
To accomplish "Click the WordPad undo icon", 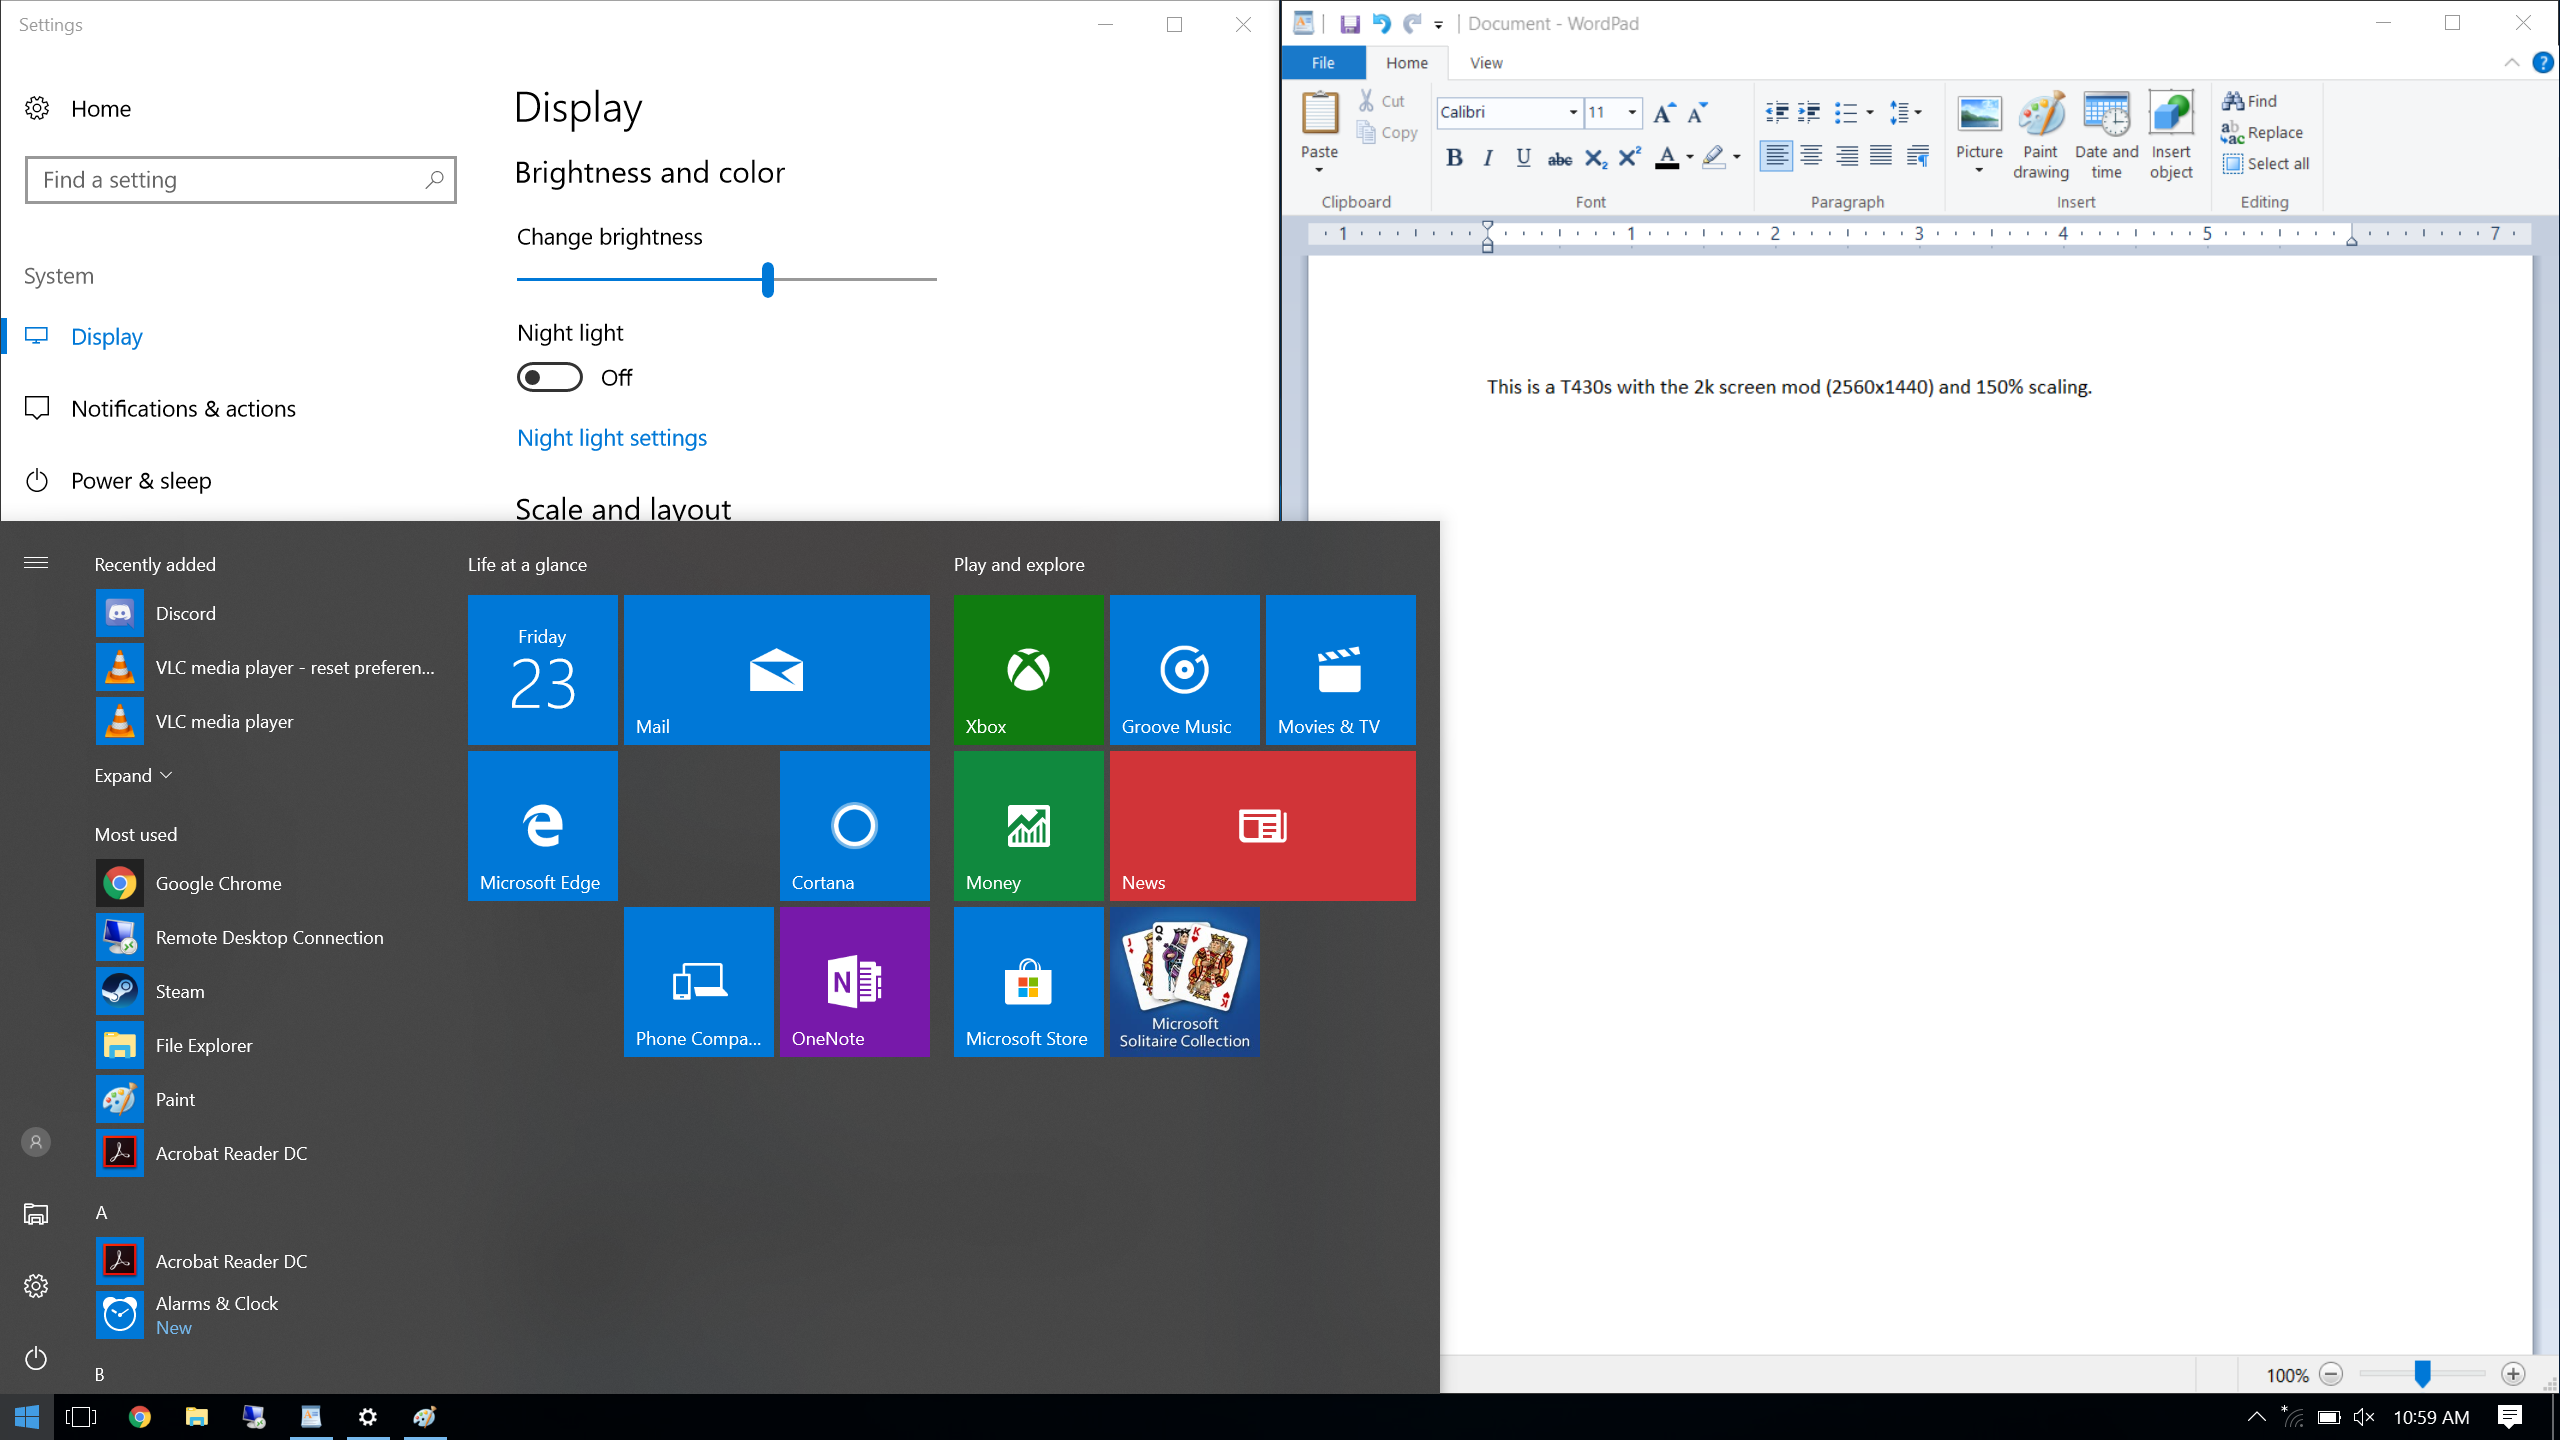I will pyautogui.click(x=1381, y=23).
